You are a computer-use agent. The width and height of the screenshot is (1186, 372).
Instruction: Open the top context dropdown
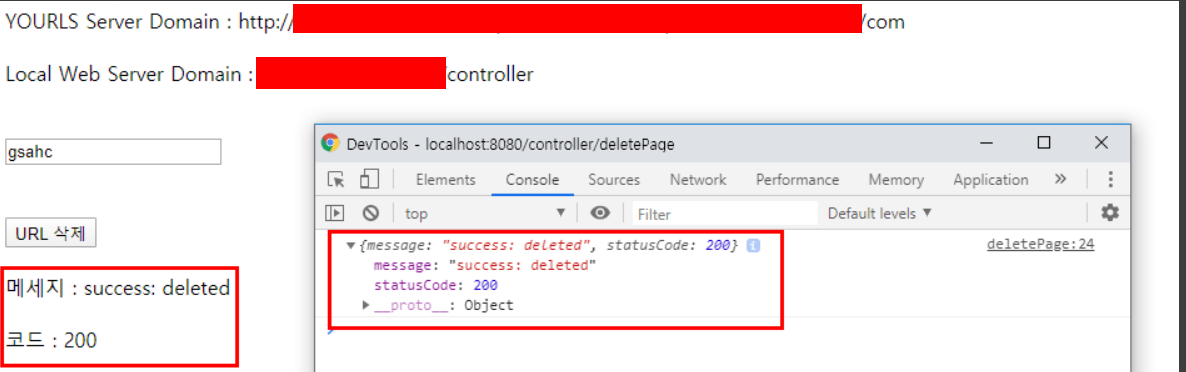486,214
